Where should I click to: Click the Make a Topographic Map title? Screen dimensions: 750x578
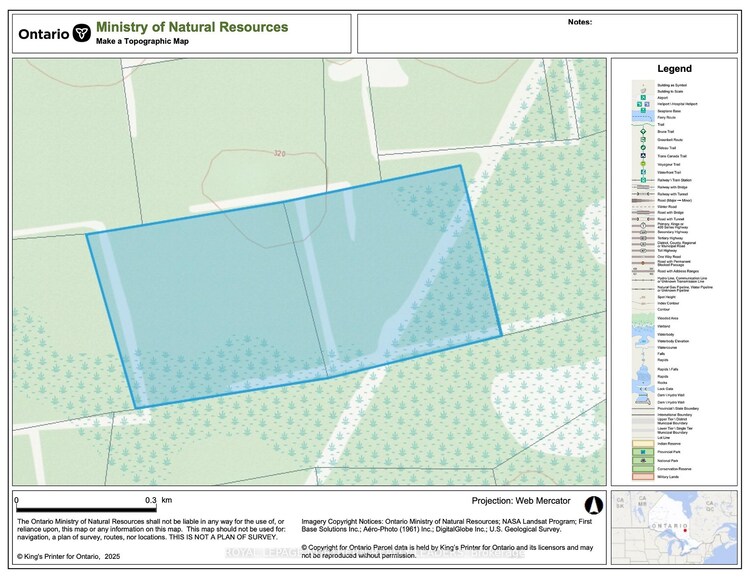(x=142, y=42)
